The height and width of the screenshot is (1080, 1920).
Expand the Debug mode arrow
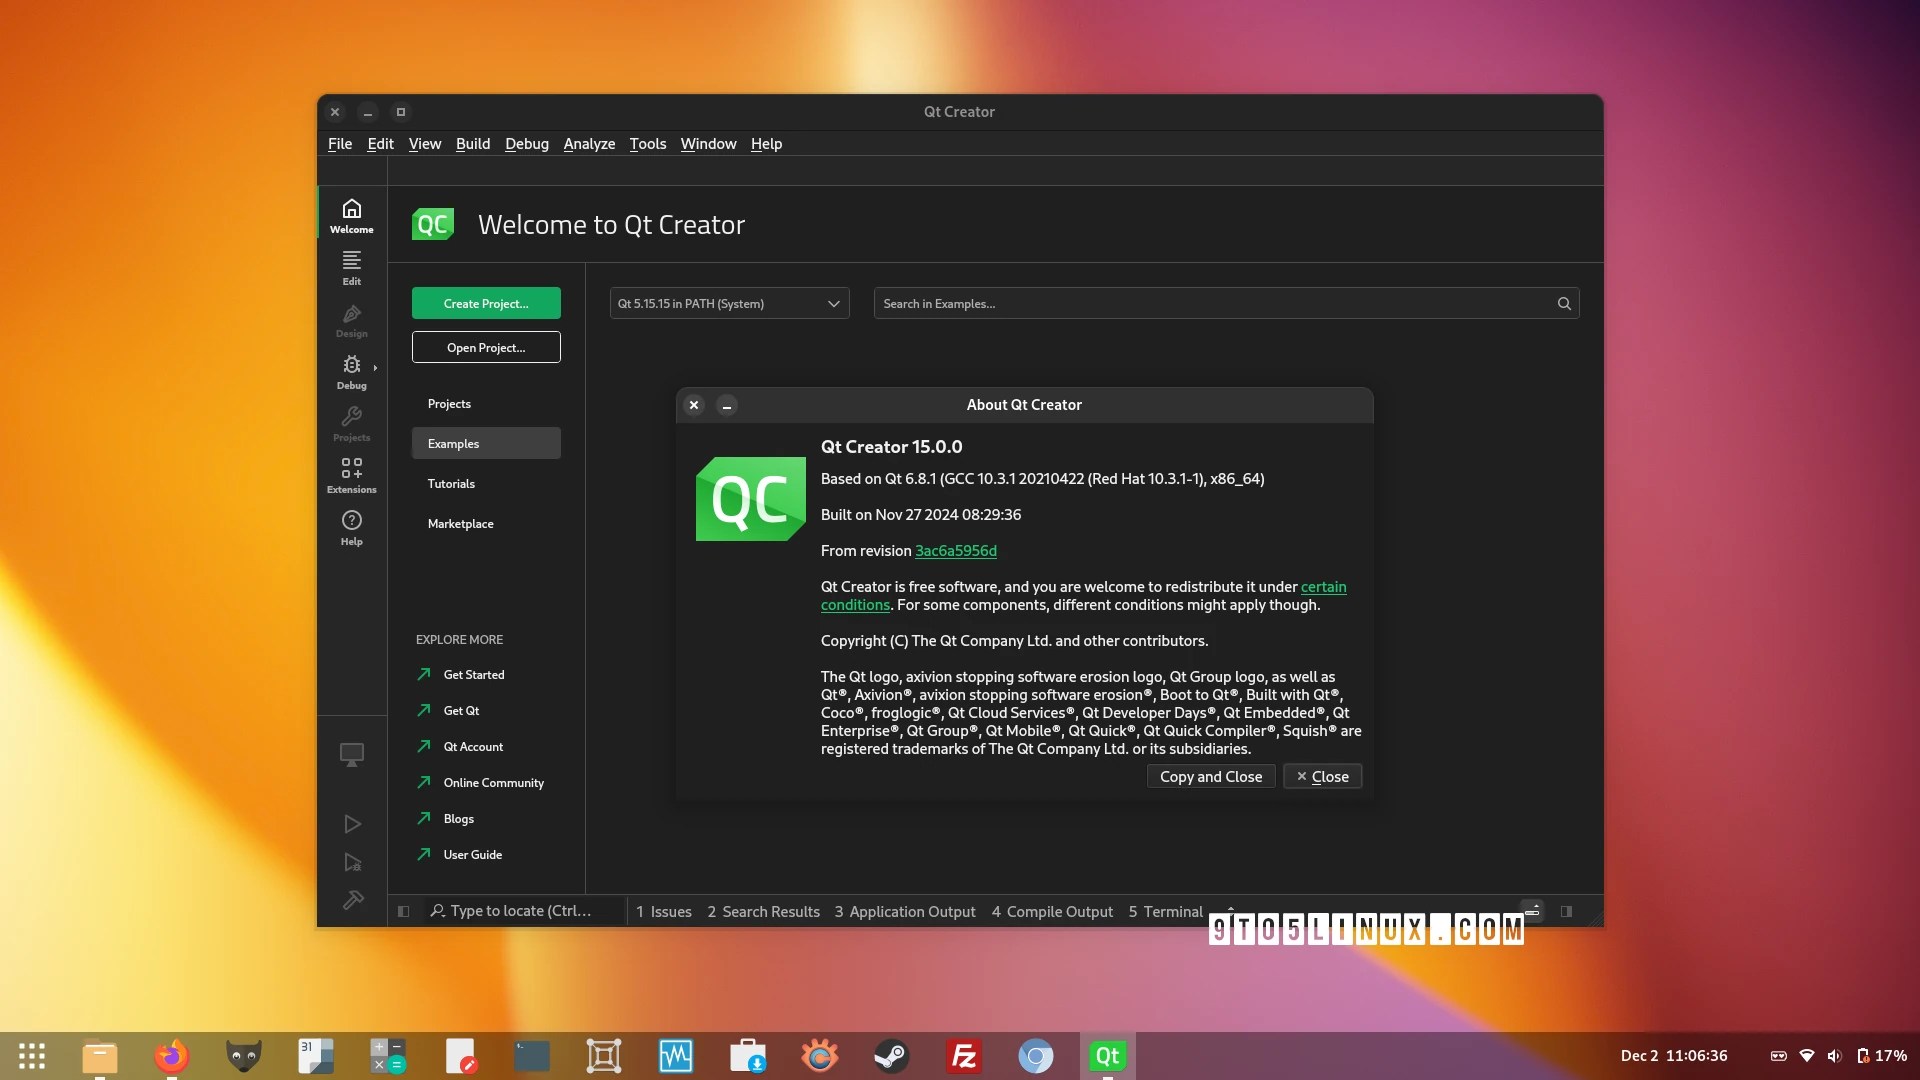coord(375,368)
